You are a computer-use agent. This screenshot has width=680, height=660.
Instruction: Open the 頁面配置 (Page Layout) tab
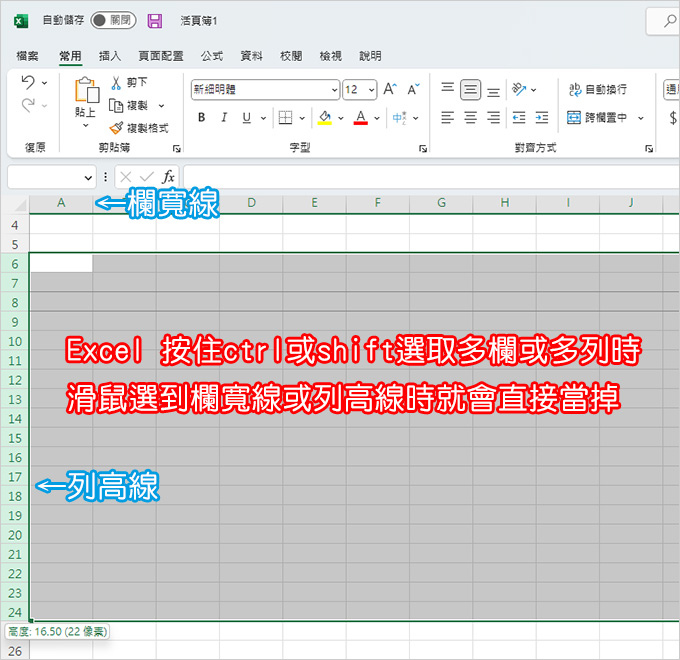click(x=160, y=56)
